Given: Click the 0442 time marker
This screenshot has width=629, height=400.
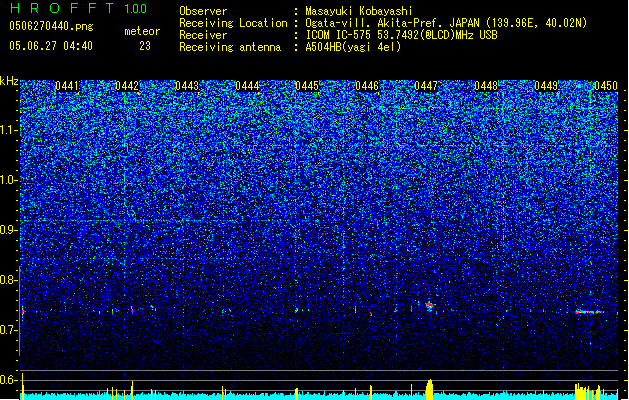Looking at the screenshot, I should [127, 86].
